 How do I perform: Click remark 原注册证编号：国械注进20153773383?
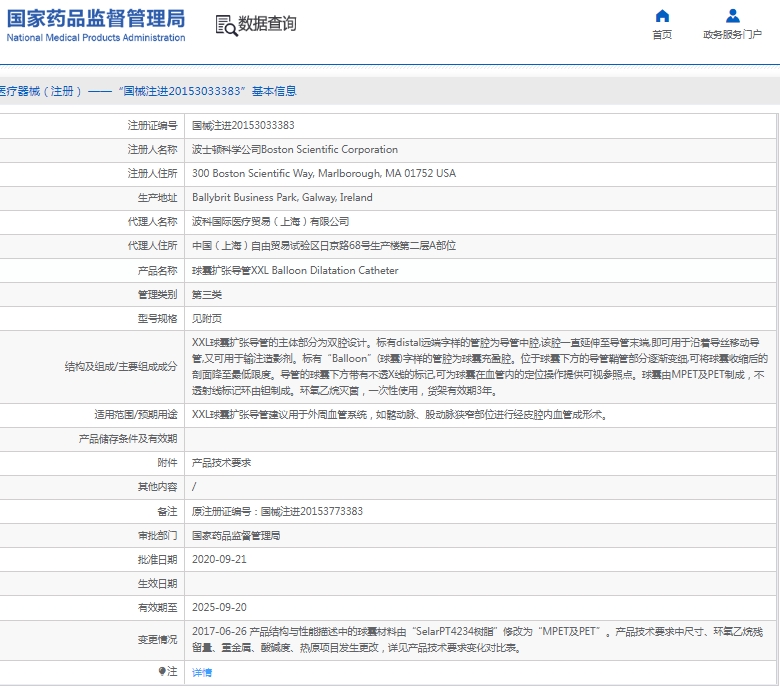tap(278, 511)
